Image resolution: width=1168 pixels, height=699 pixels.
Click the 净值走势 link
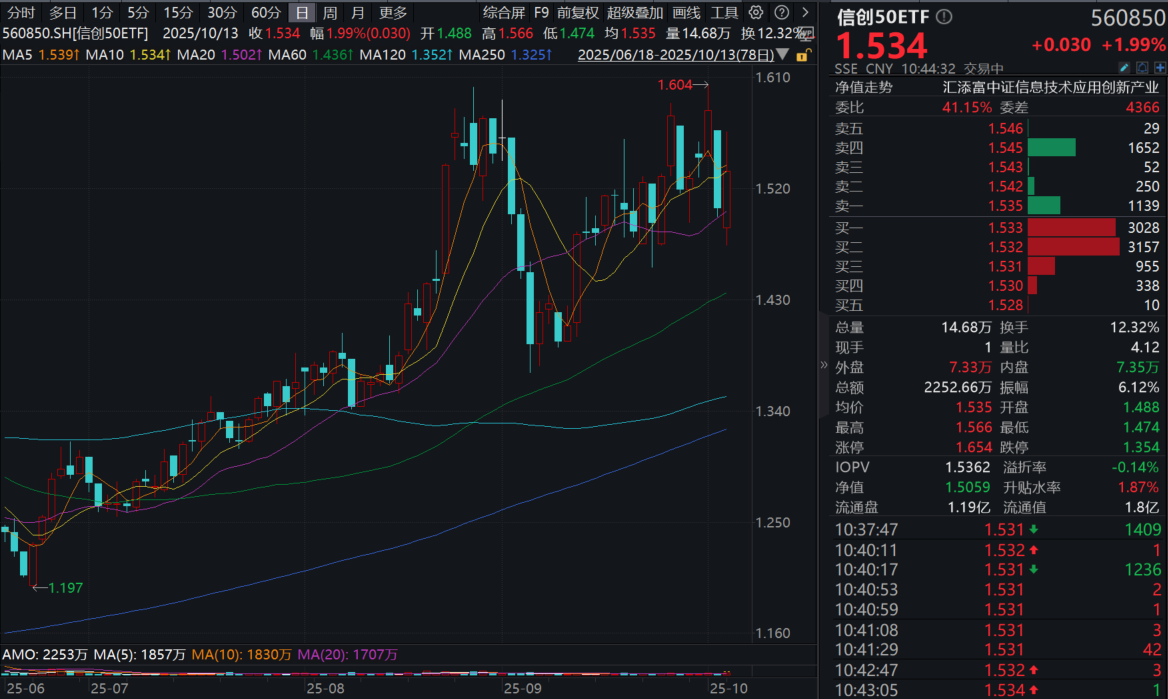(x=864, y=87)
